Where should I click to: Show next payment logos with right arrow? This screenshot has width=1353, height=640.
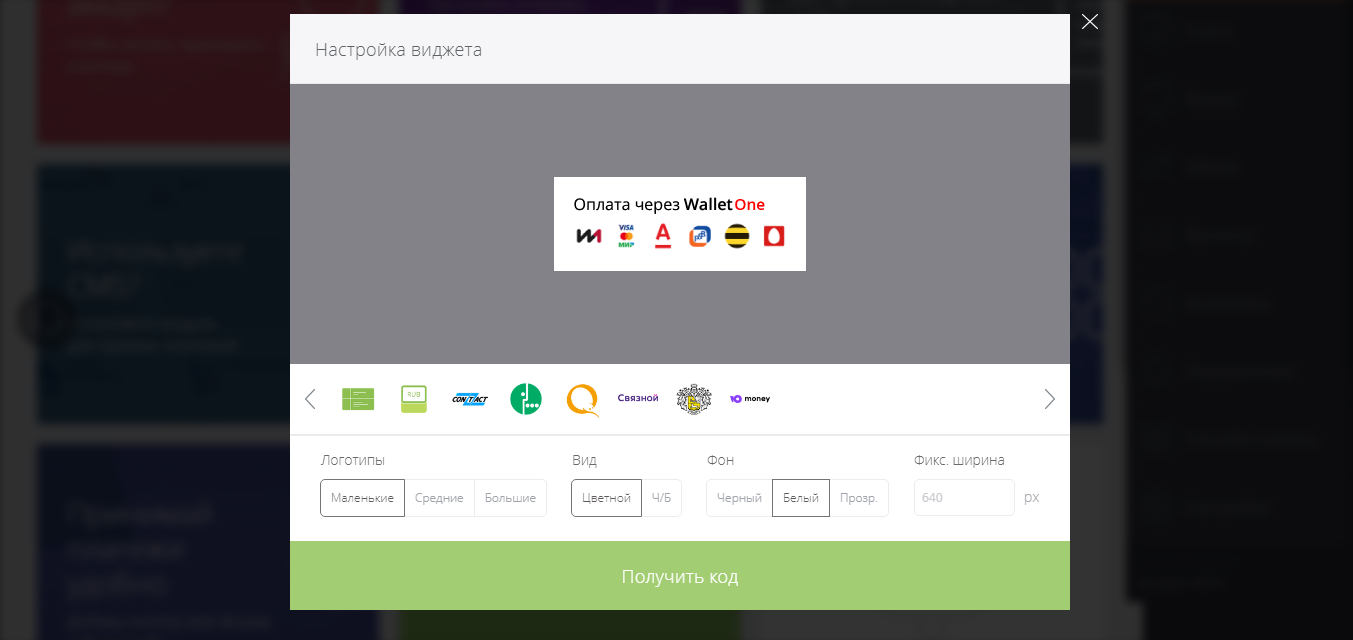tap(1049, 399)
